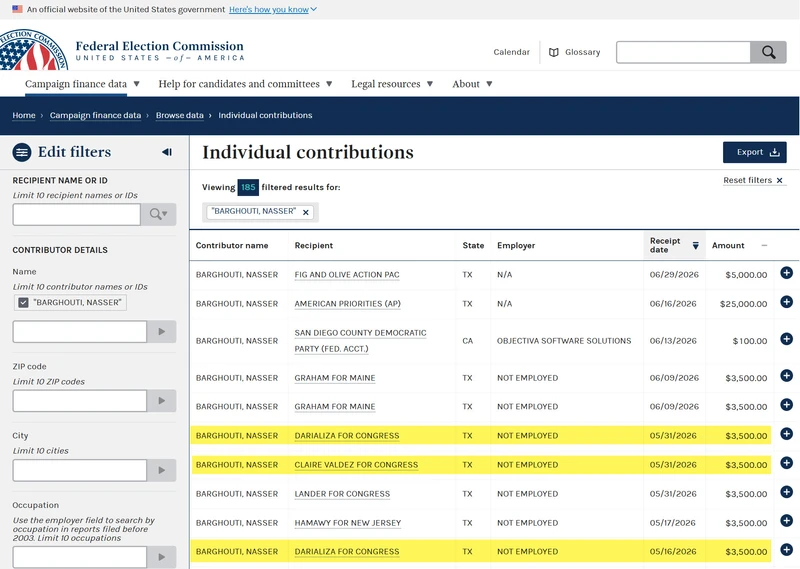Collapse the Edit filters panel arrow
800x569 pixels.
tap(167, 152)
